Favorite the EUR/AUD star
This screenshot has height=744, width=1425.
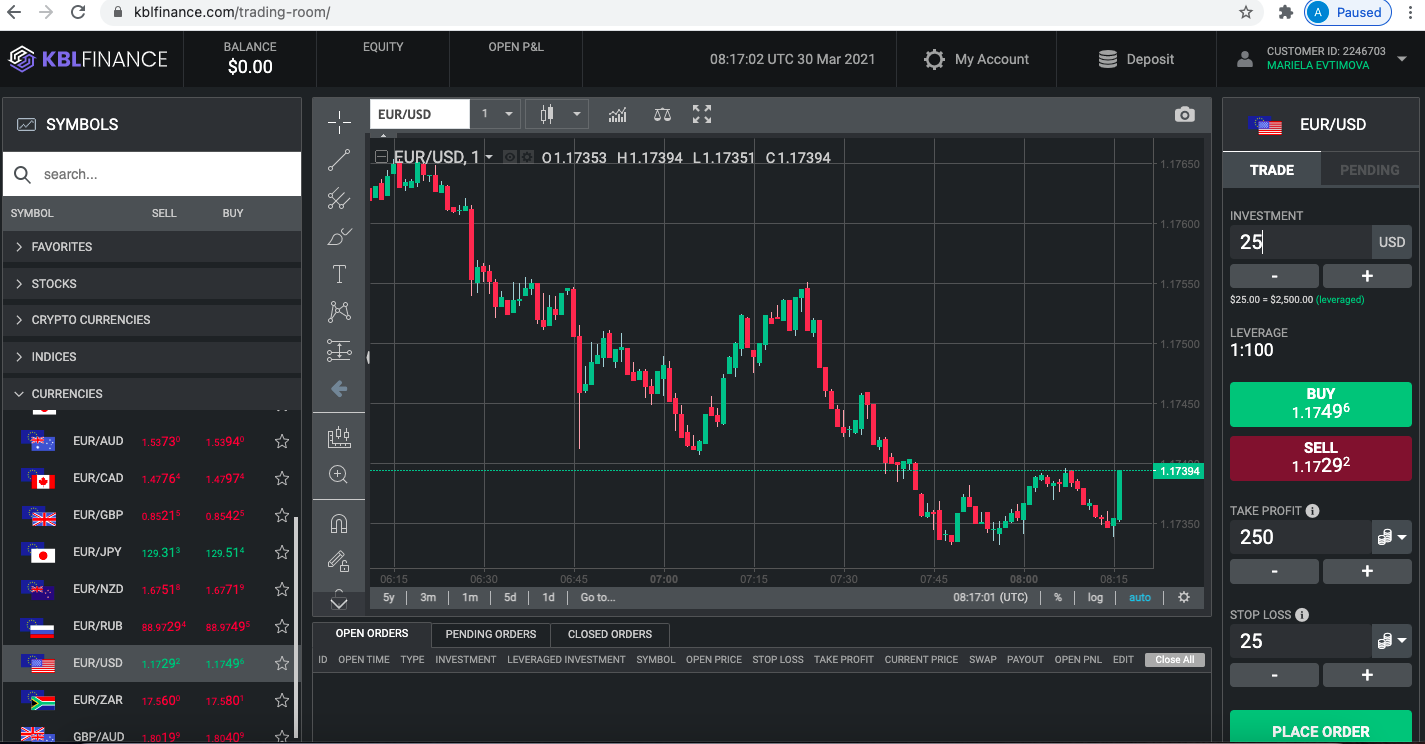tap(282, 441)
